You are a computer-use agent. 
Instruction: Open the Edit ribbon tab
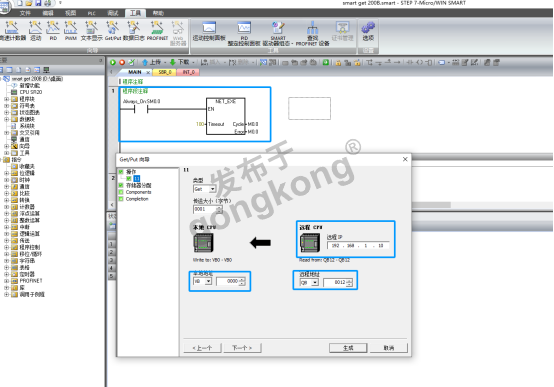click(48, 13)
